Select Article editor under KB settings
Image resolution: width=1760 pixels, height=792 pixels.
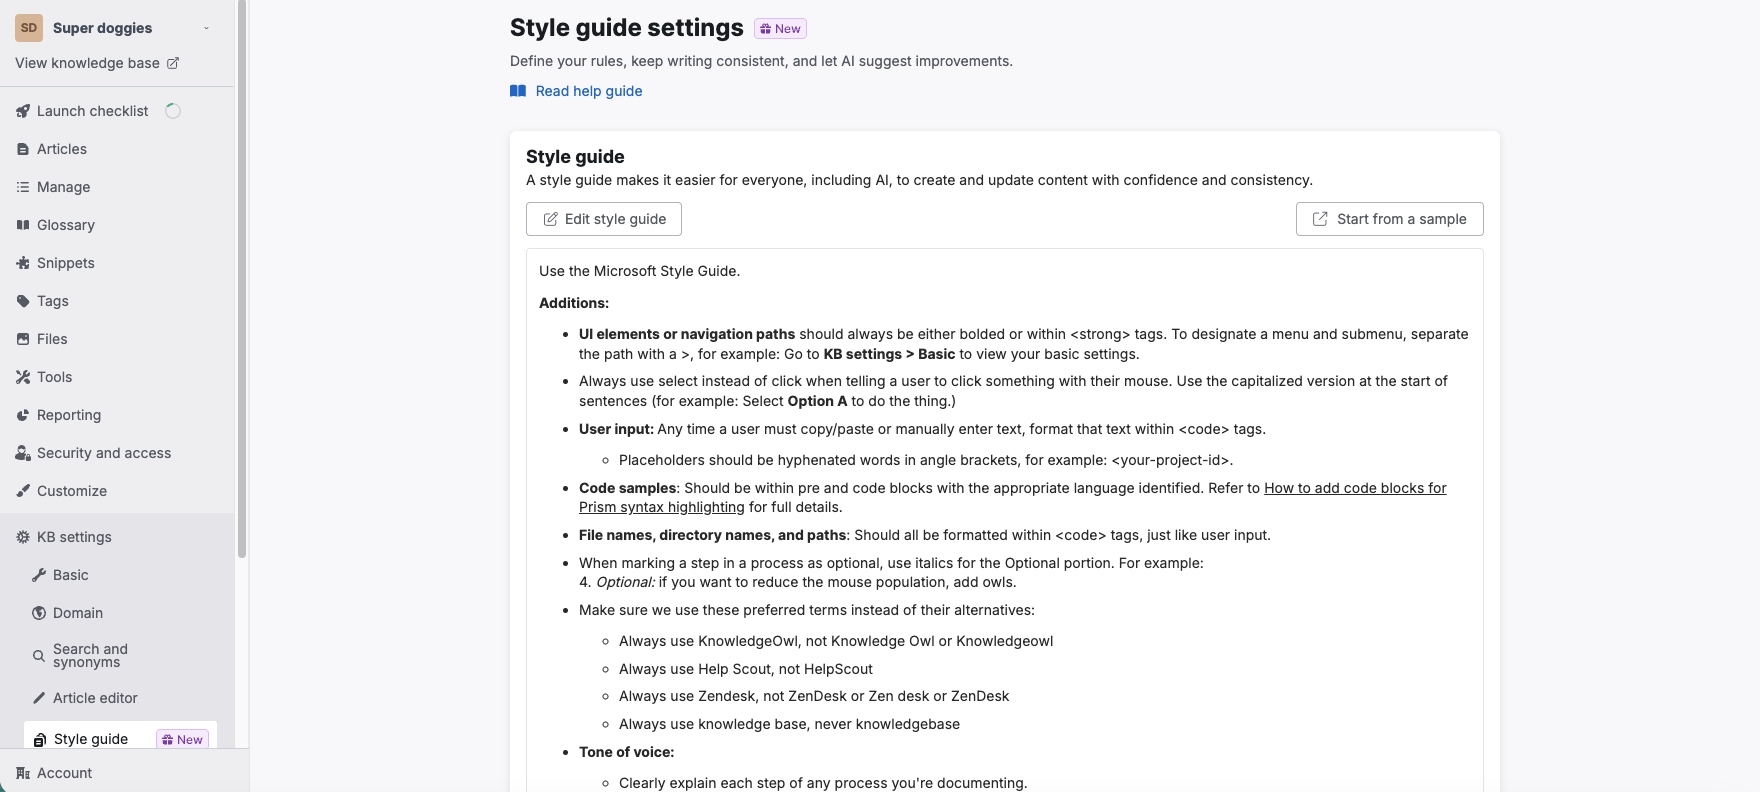pyautogui.click(x=97, y=698)
